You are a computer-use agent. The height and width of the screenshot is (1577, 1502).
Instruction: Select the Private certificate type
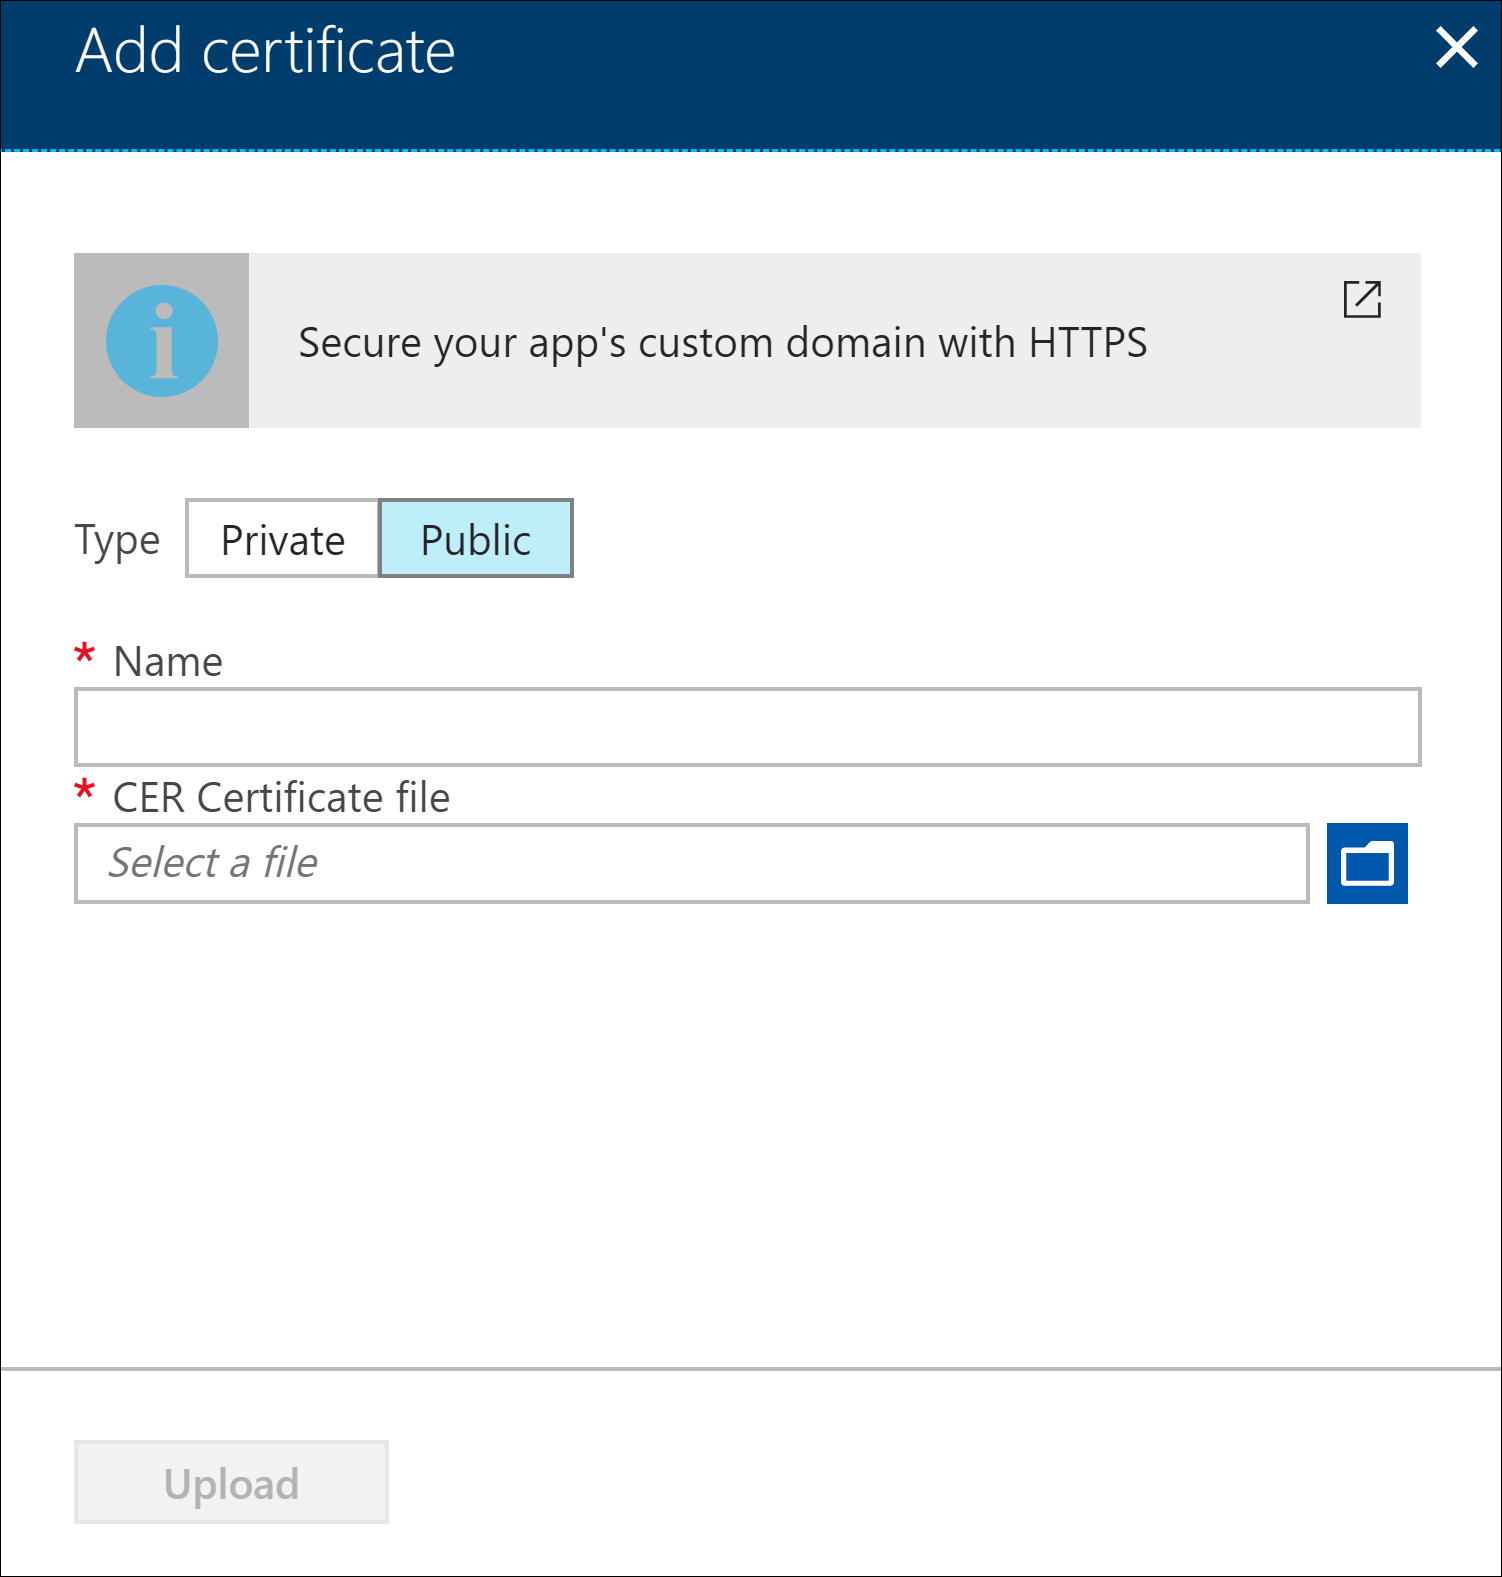283,539
